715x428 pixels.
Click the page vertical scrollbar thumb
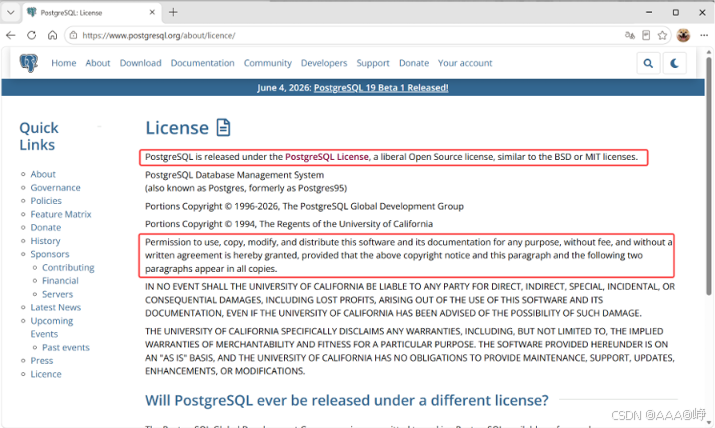tap(709, 175)
